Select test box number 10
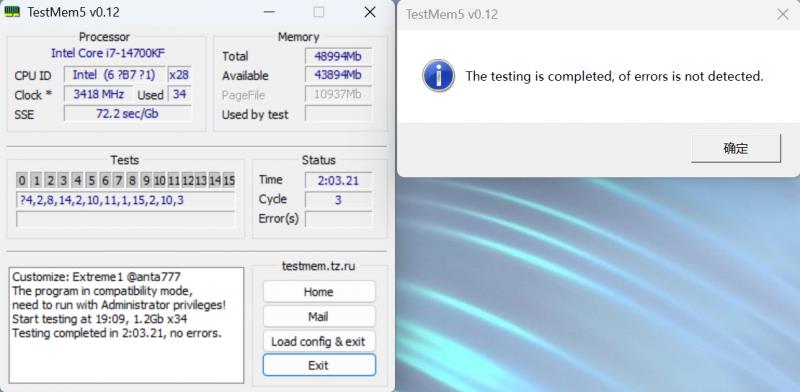 click(160, 180)
